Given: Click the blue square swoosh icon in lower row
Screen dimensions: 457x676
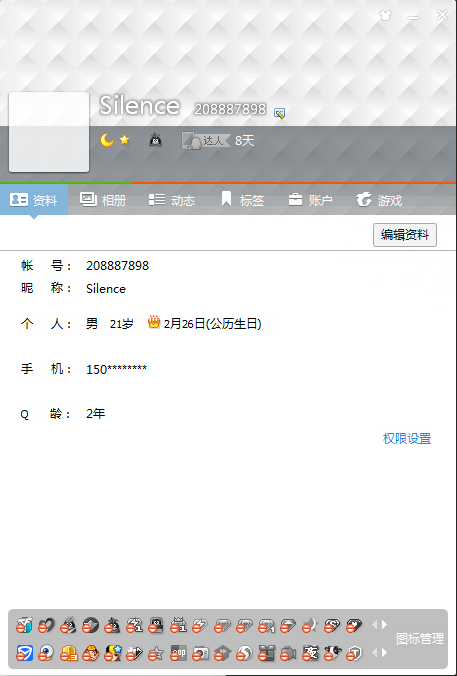Looking at the screenshot, I should (x=24, y=653).
